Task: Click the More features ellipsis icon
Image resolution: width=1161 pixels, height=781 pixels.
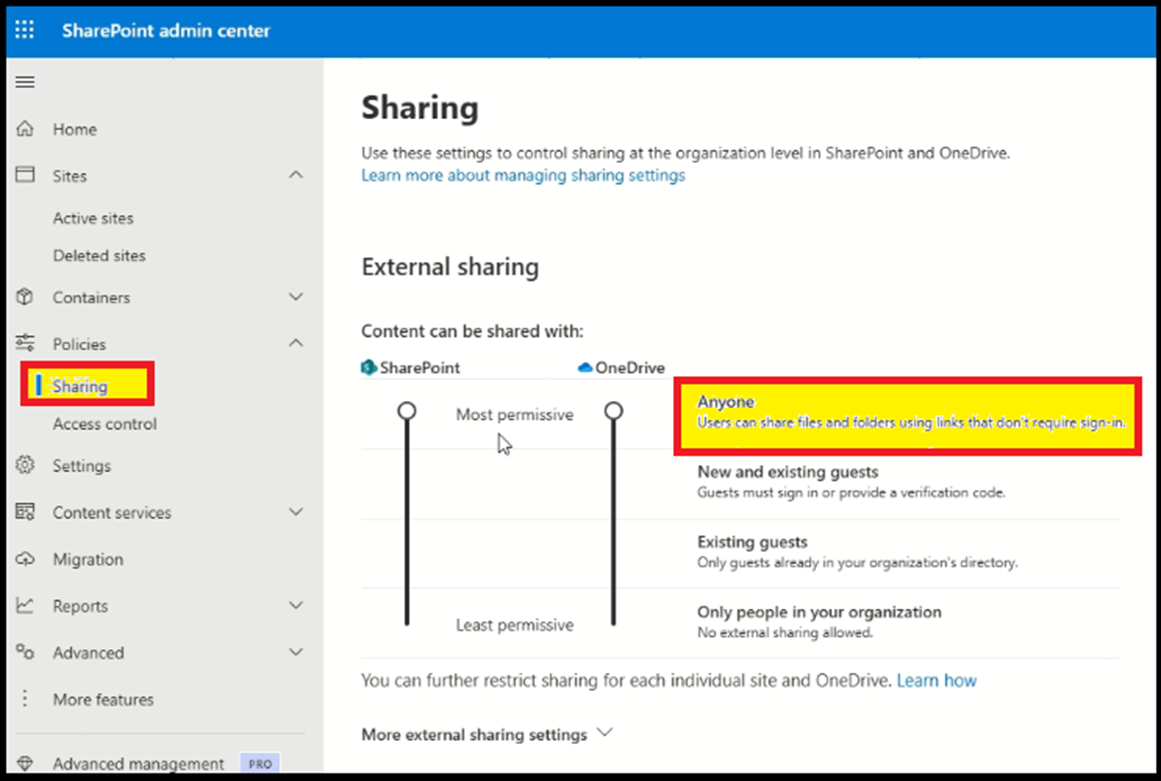Action: (25, 699)
